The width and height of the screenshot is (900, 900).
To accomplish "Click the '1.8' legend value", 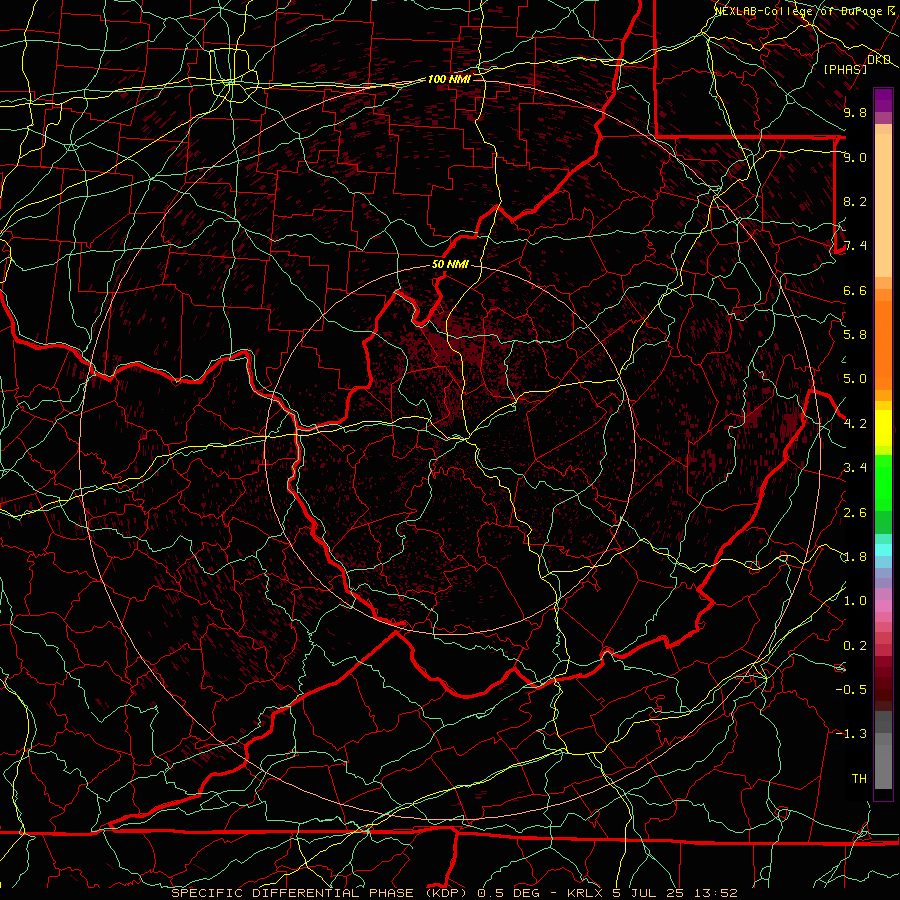I will [855, 557].
